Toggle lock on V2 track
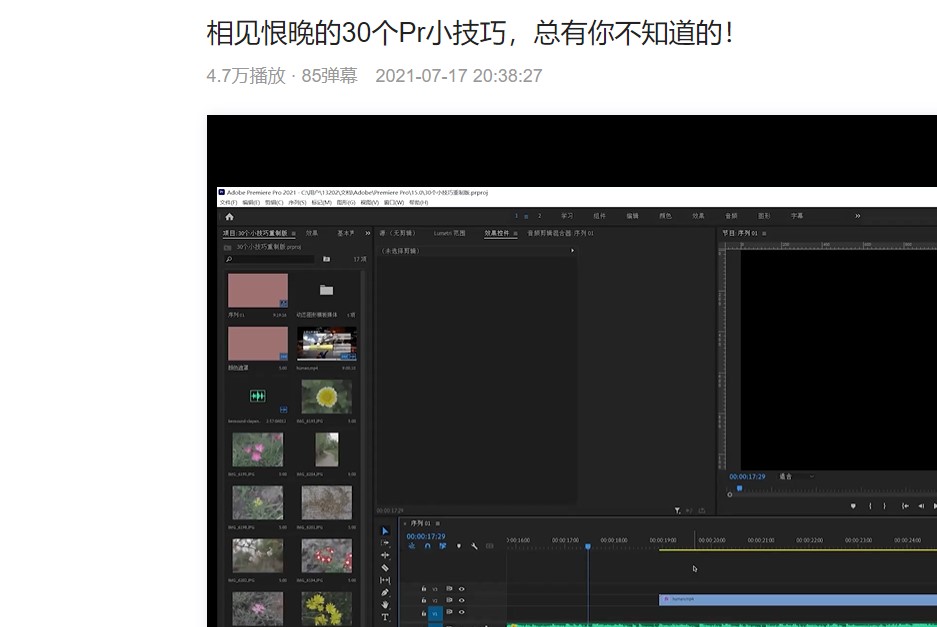 [424, 601]
